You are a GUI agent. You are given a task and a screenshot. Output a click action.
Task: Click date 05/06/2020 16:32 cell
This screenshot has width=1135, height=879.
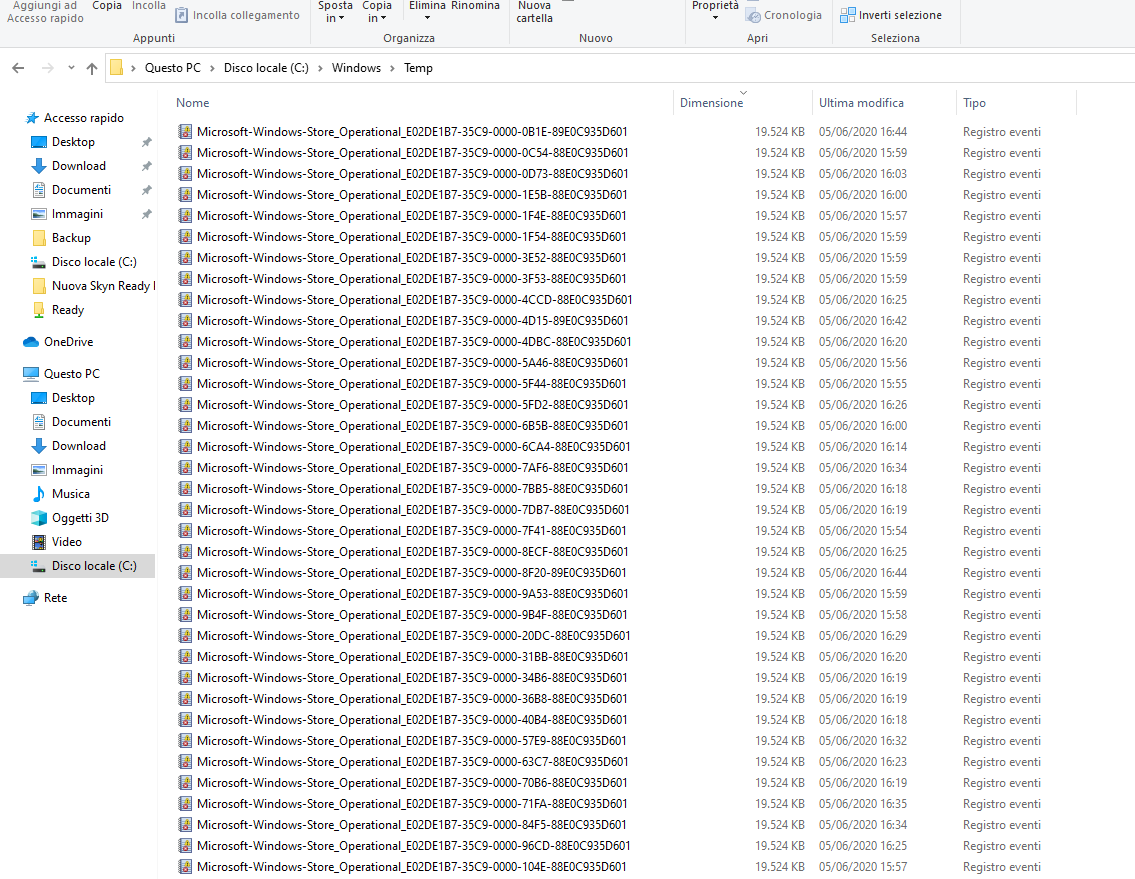coord(863,741)
